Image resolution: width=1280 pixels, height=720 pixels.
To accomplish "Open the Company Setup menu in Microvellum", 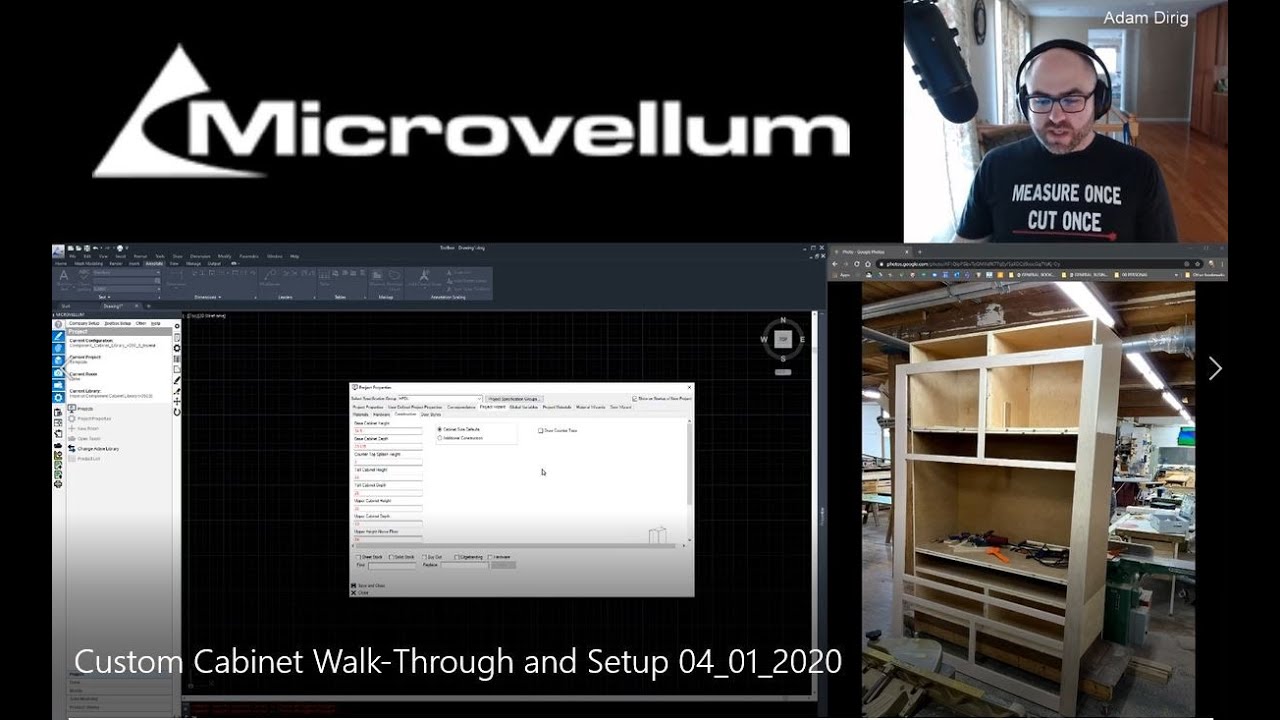I will click(84, 323).
